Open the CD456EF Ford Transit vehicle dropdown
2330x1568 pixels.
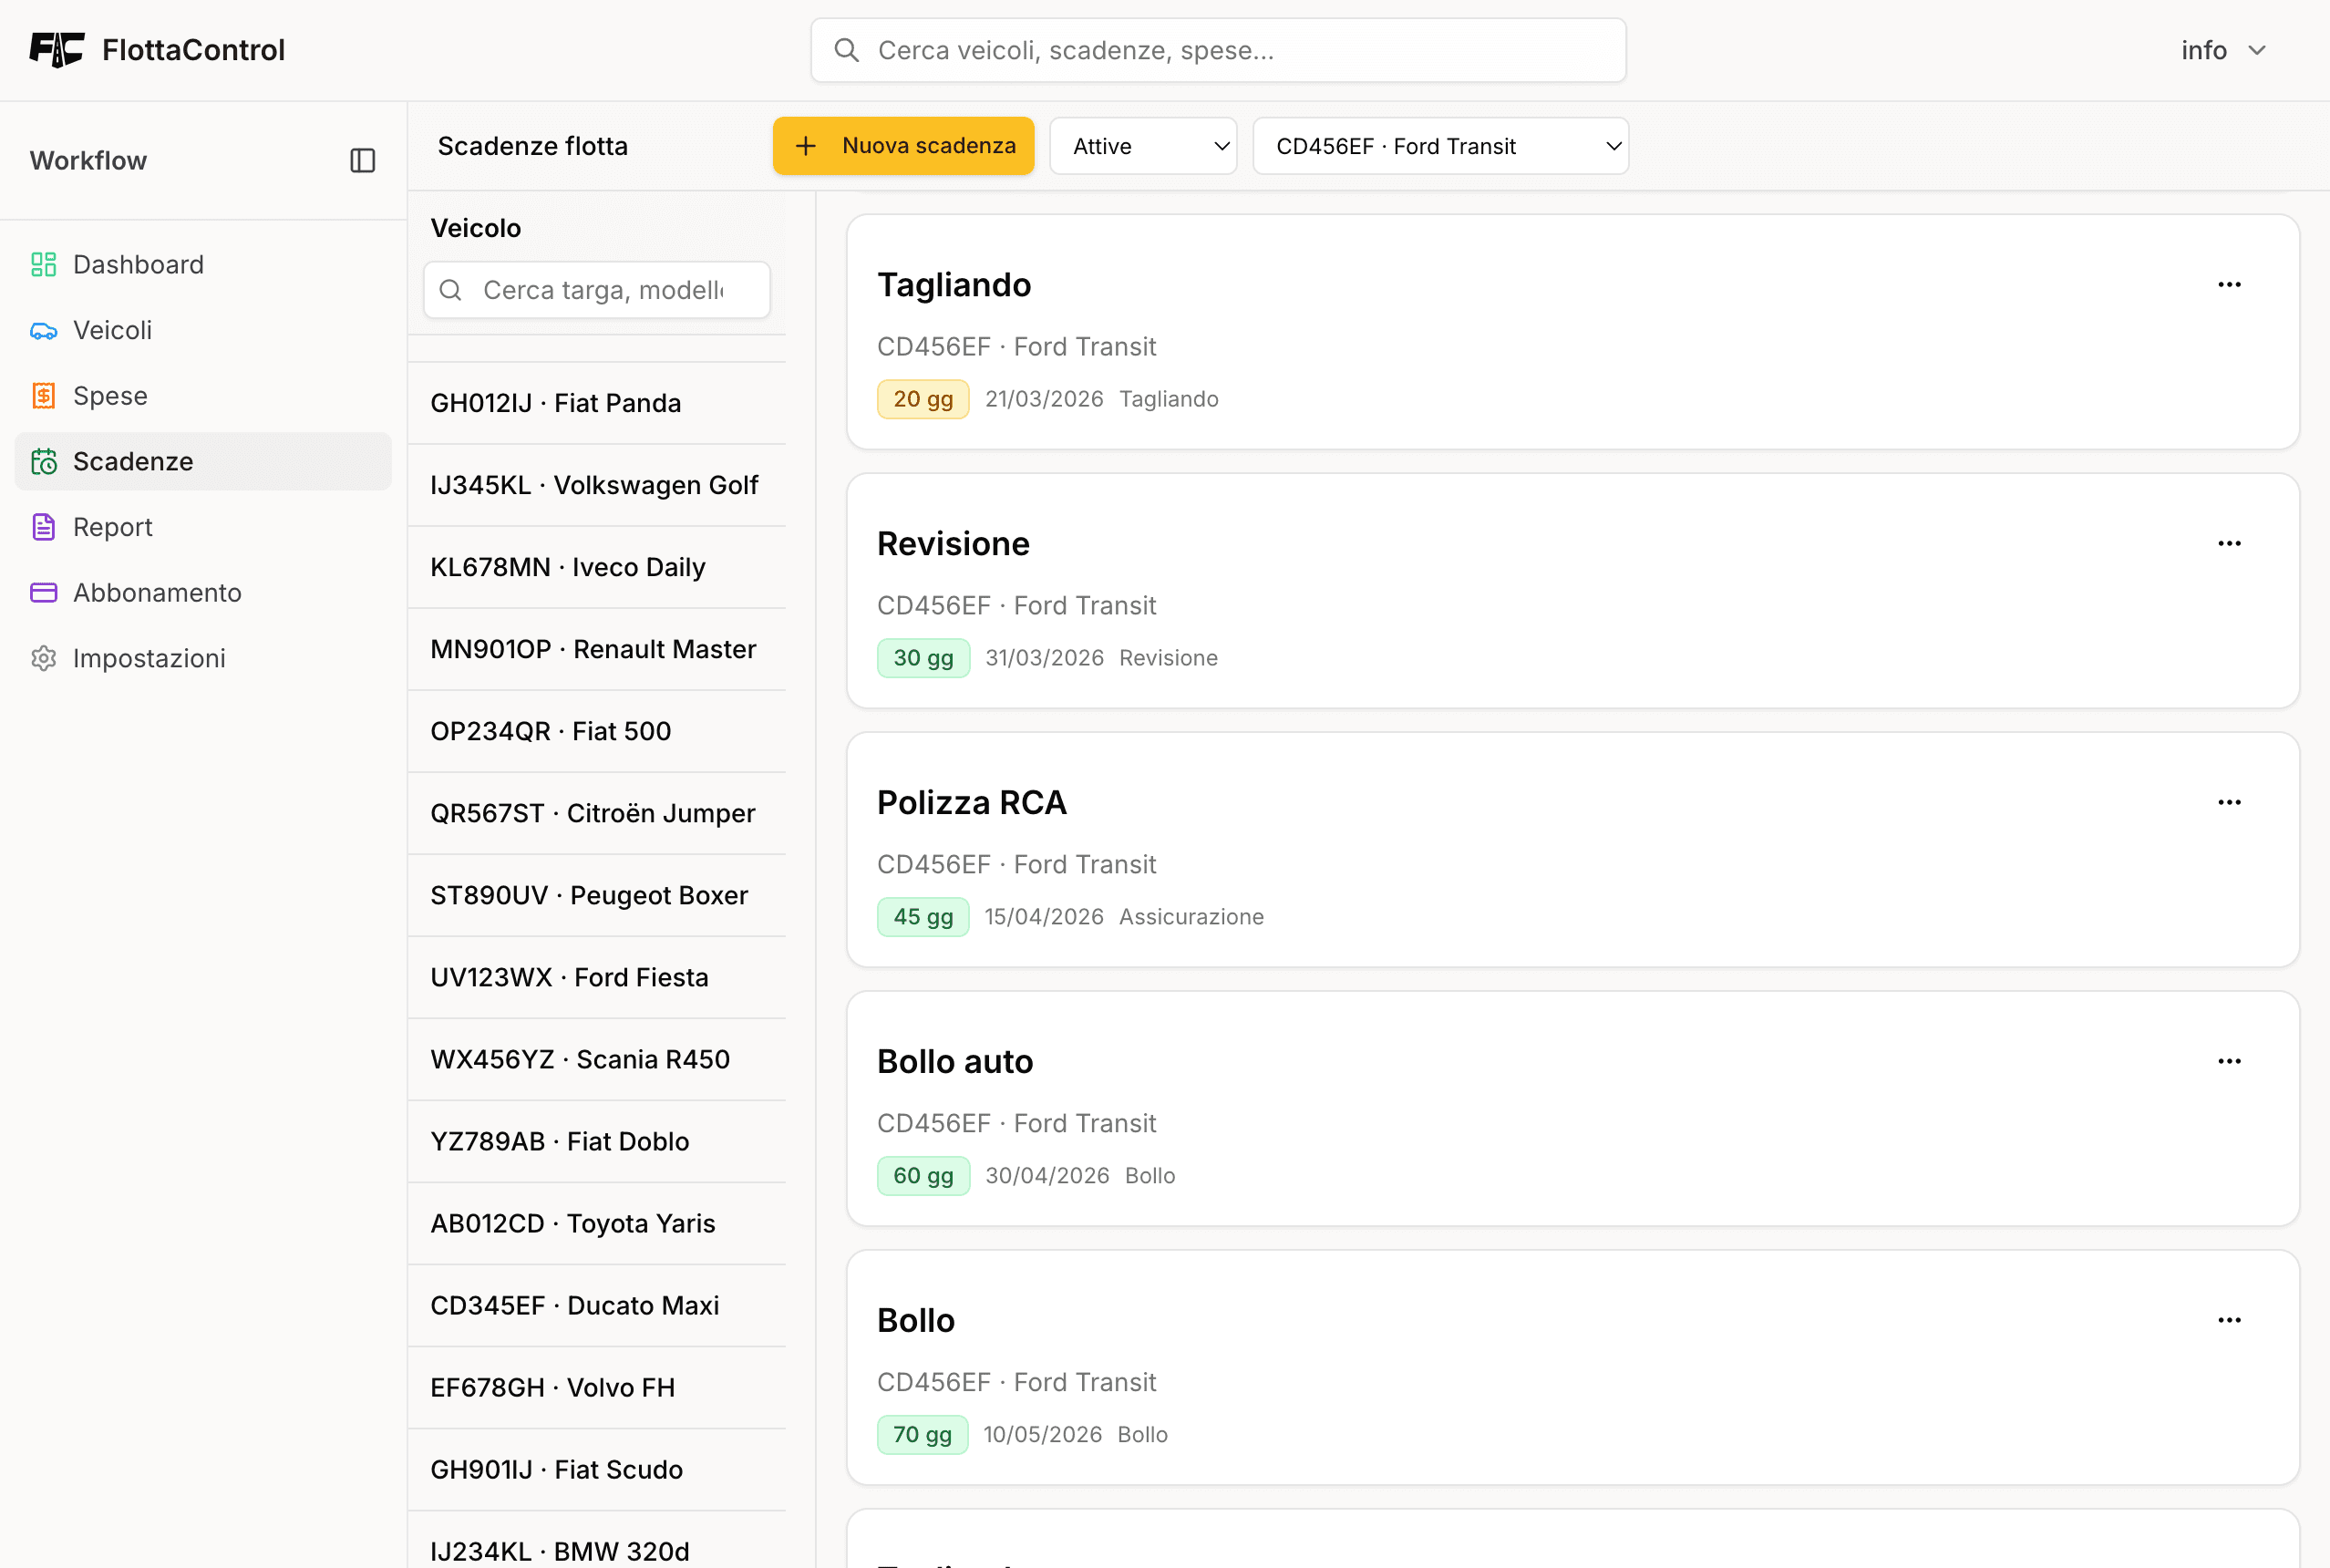[x=1440, y=146]
